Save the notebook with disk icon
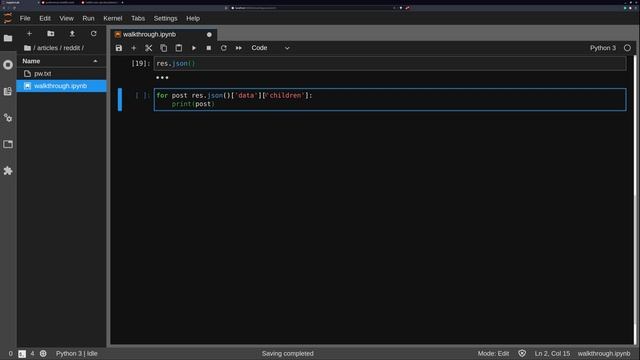The width and height of the screenshot is (640, 360). (119, 48)
